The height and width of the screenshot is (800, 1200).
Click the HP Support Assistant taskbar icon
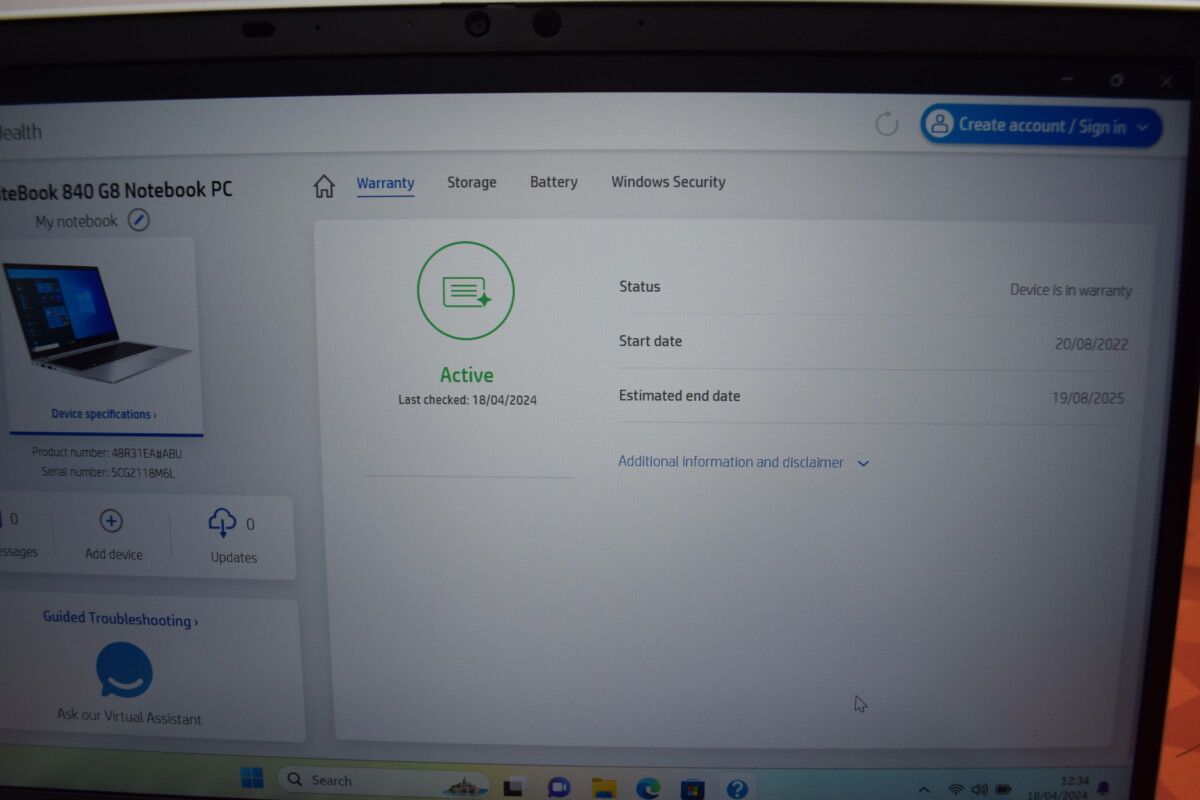pyautogui.click(x=737, y=789)
